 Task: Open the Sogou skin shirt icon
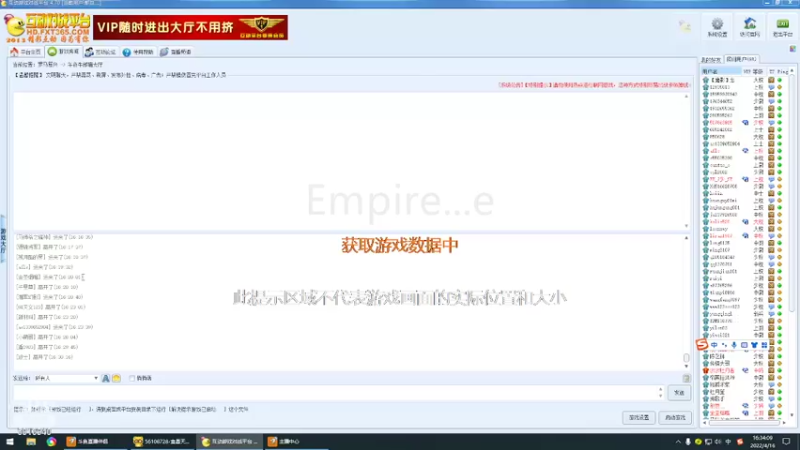pos(754,345)
